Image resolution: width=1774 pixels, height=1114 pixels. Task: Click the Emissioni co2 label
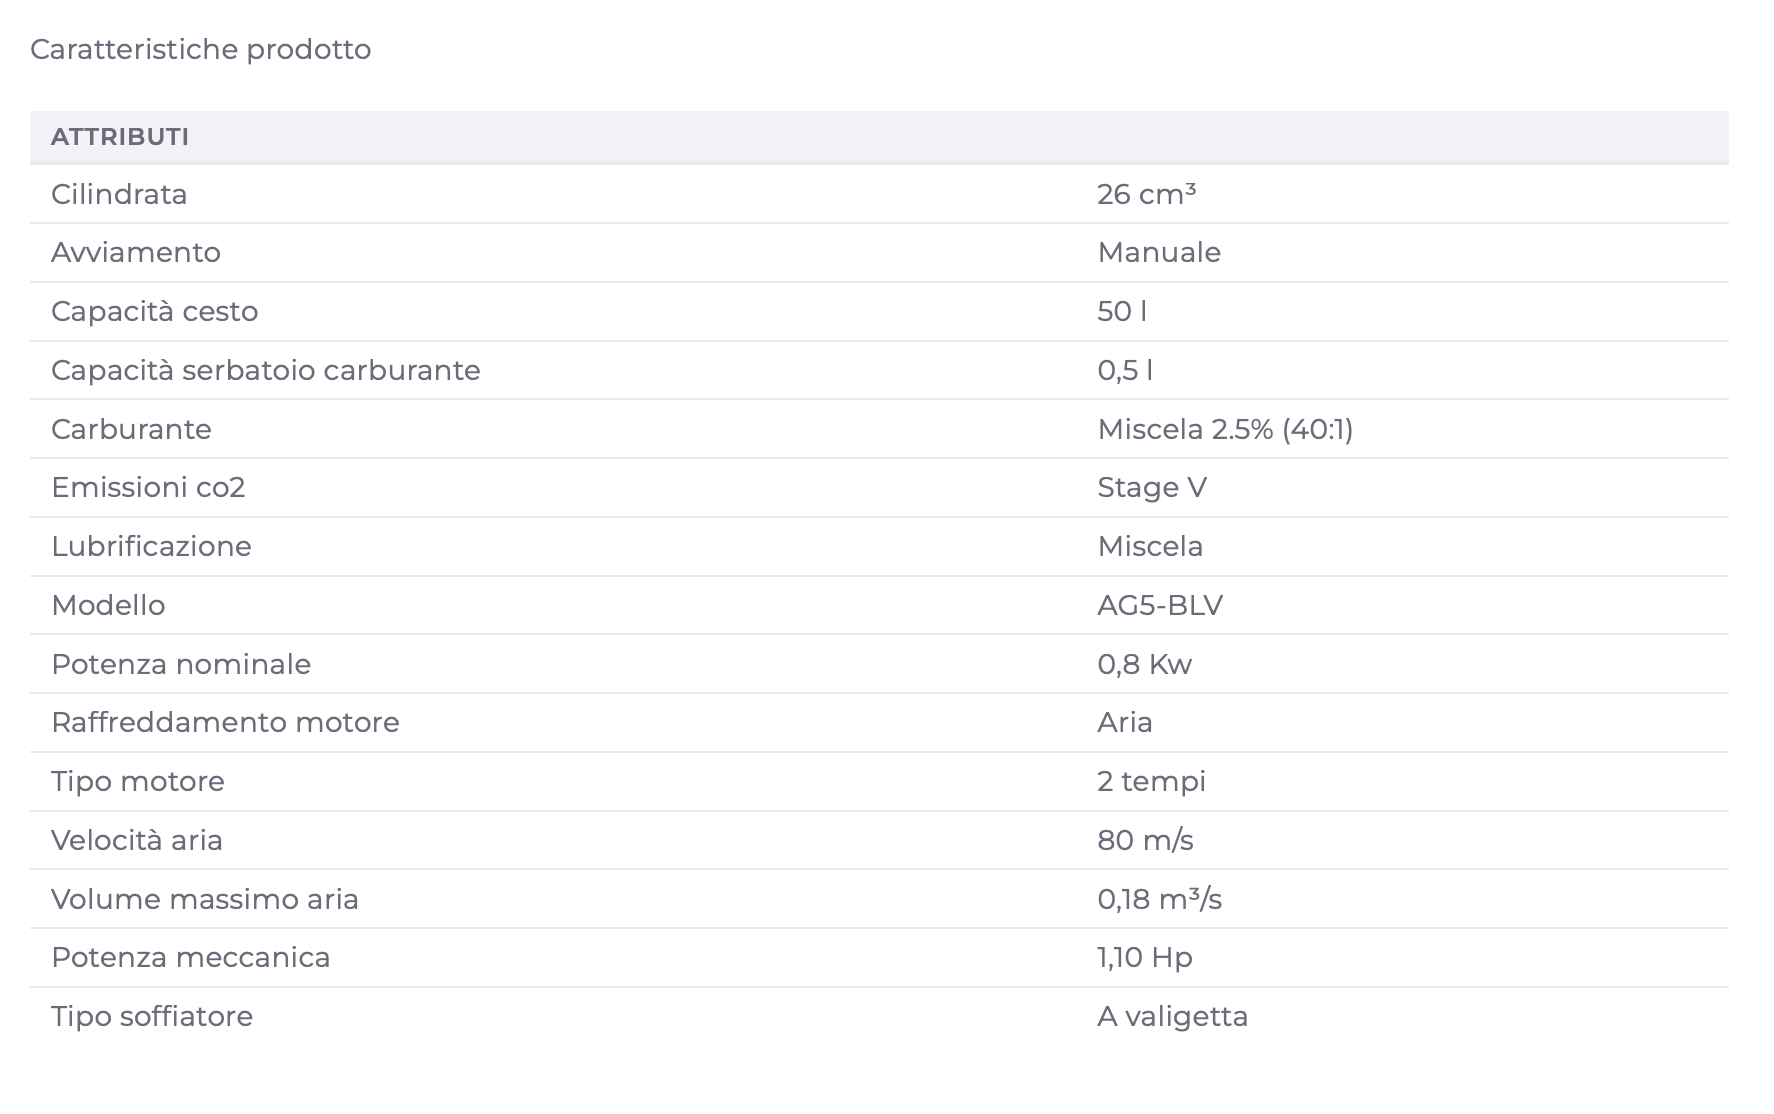click(148, 487)
